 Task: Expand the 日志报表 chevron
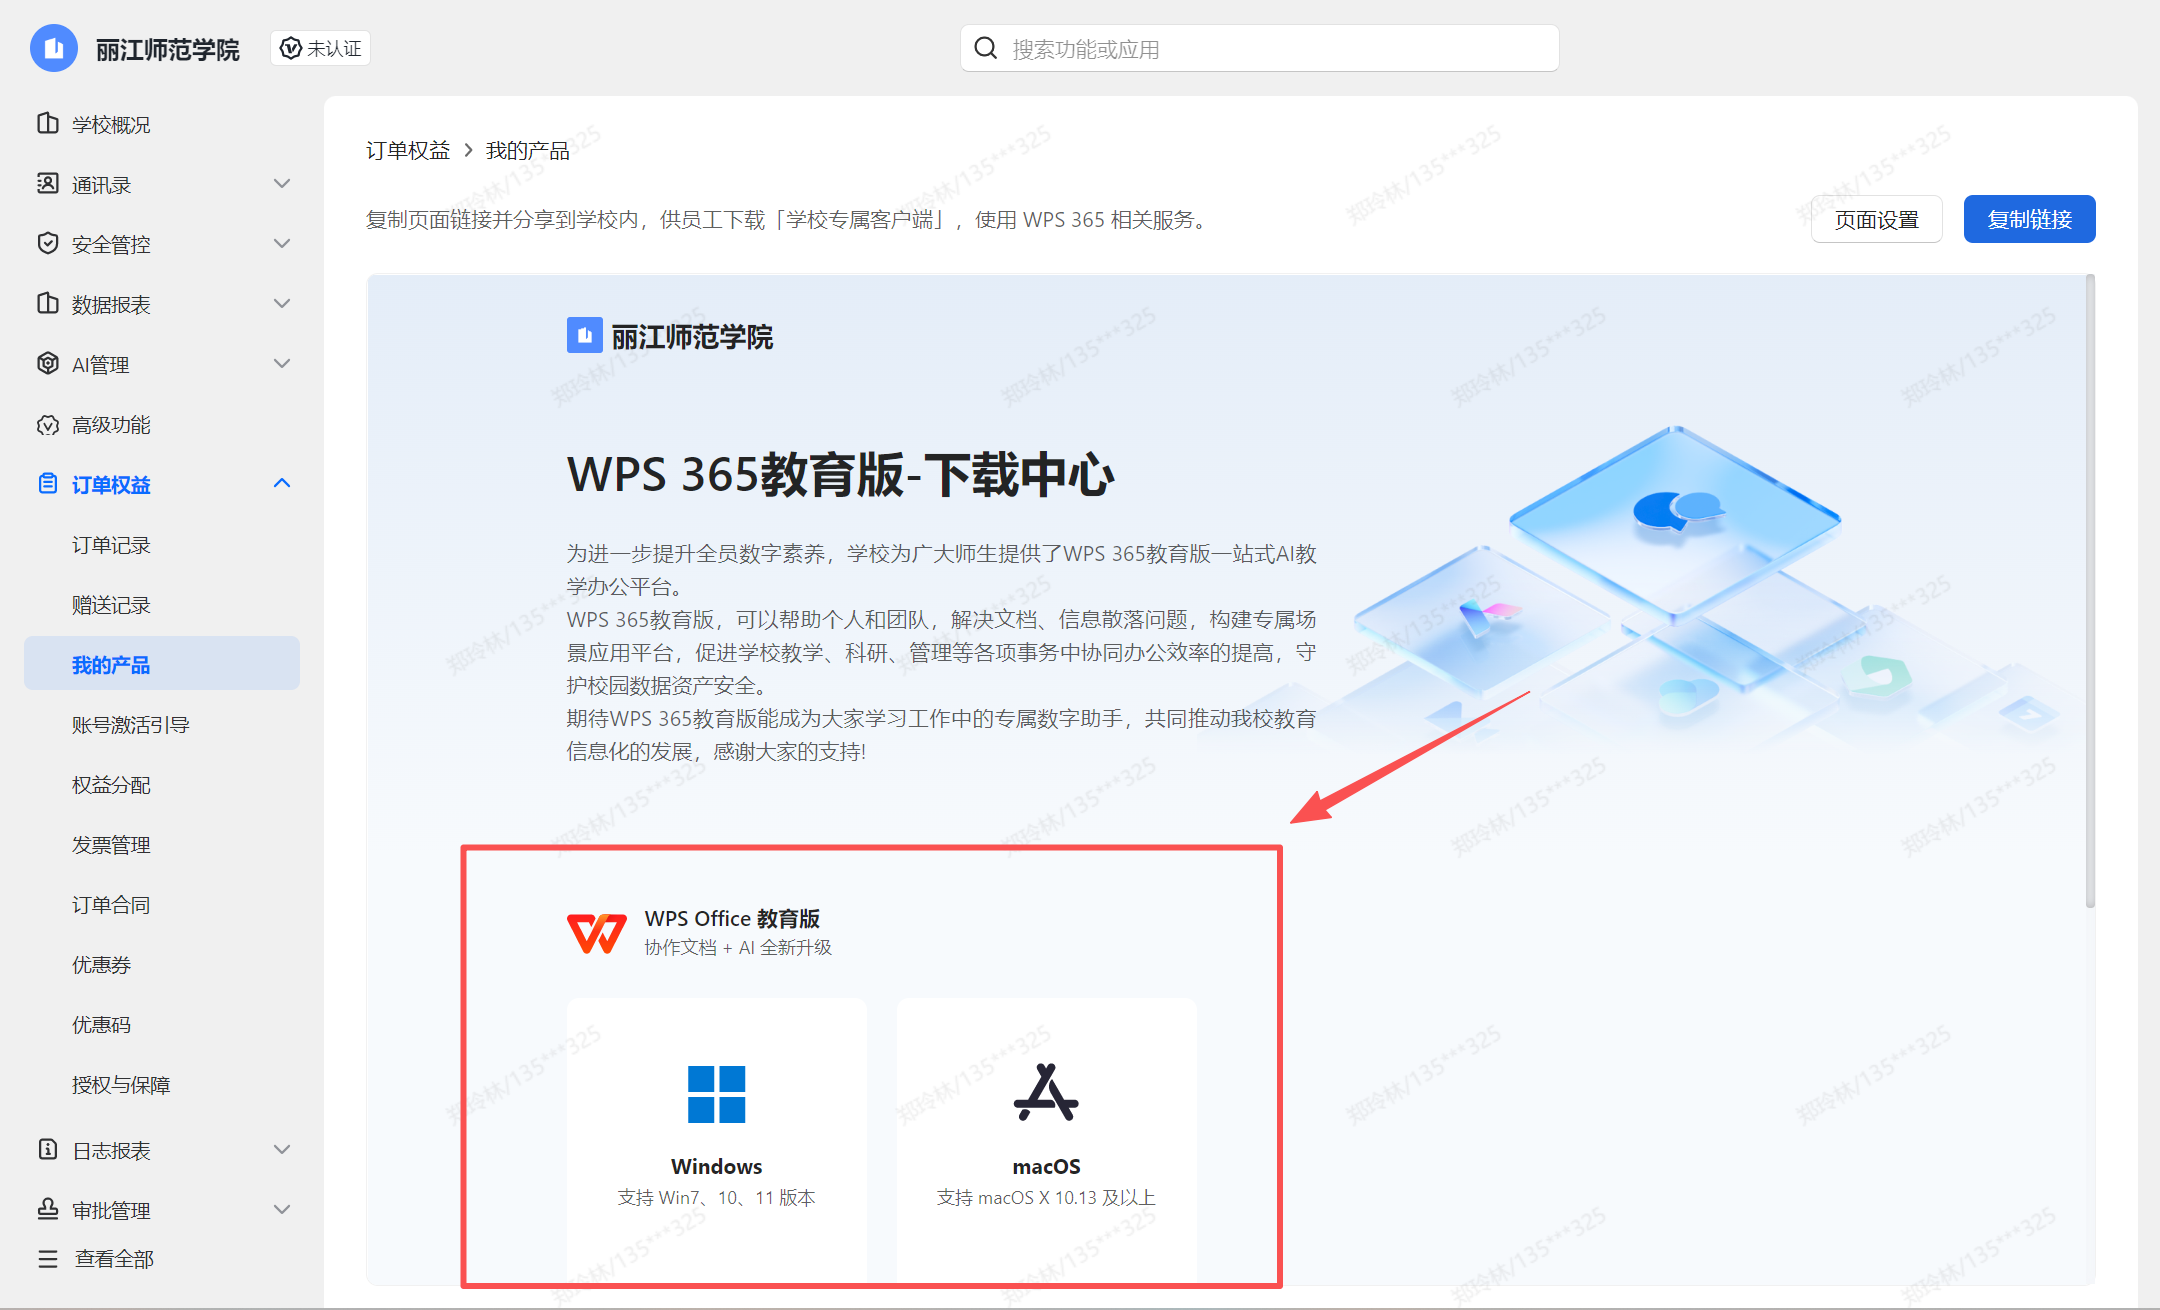282,1150
